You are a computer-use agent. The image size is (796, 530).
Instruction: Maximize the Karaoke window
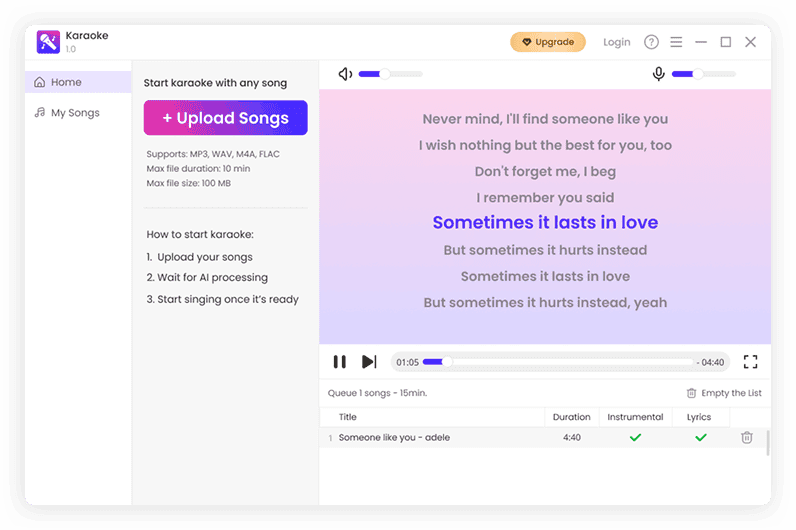(726, 42)
